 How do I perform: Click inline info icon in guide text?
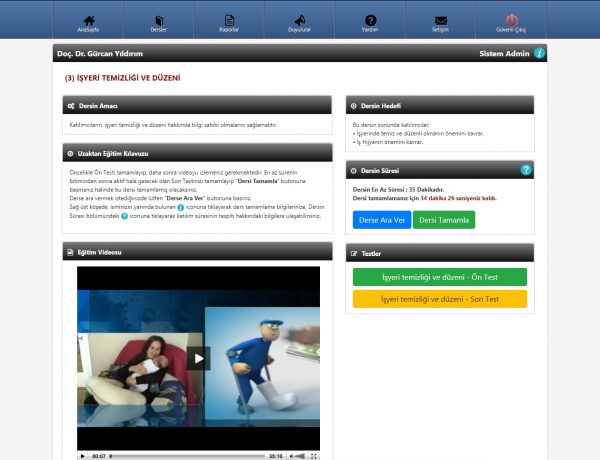[x=181, y=207]
